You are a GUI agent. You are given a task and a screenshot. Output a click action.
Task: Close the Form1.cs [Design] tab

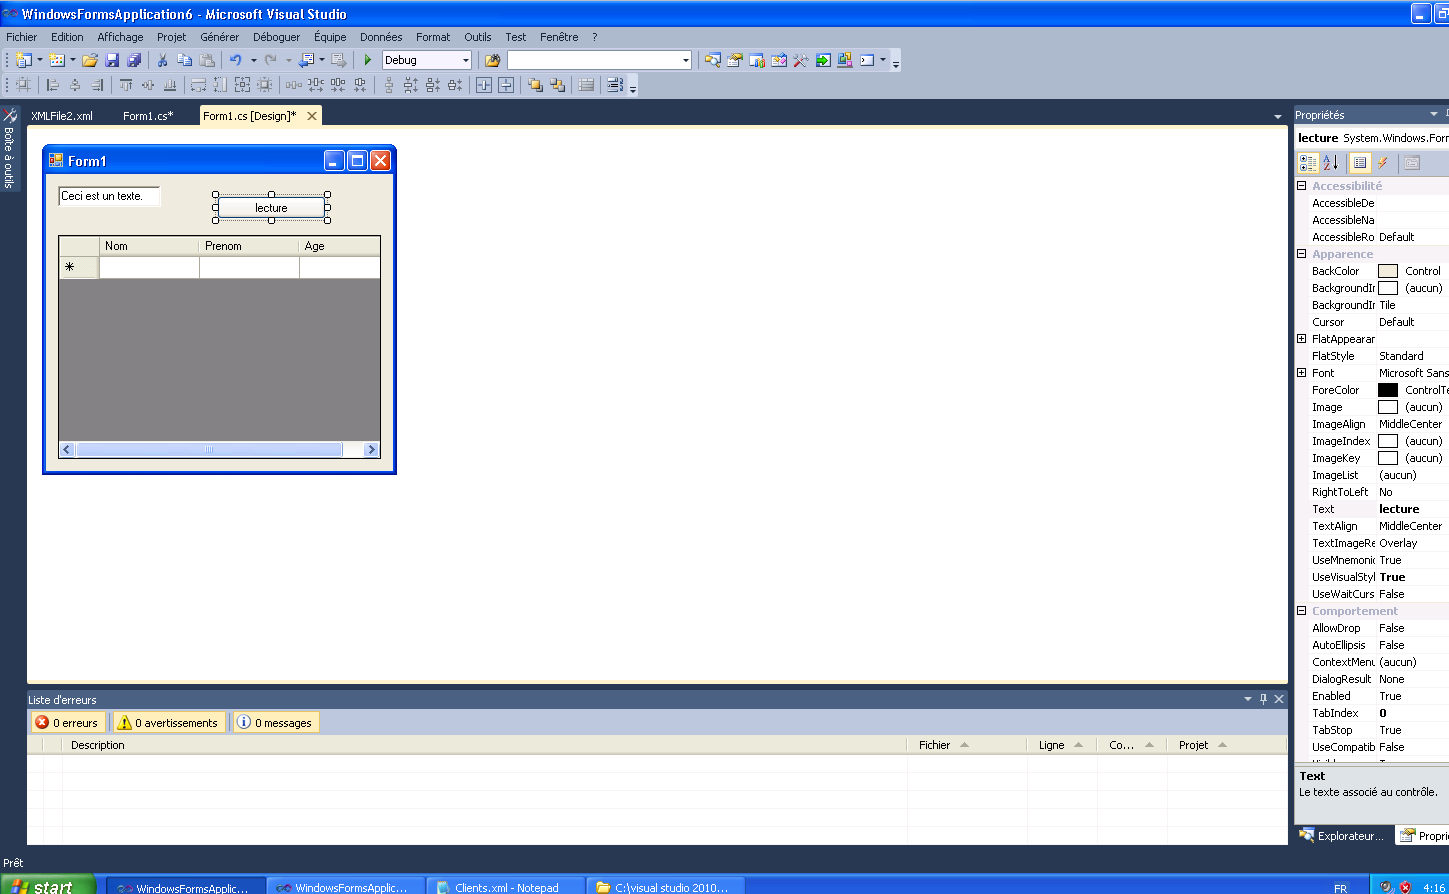312,116
